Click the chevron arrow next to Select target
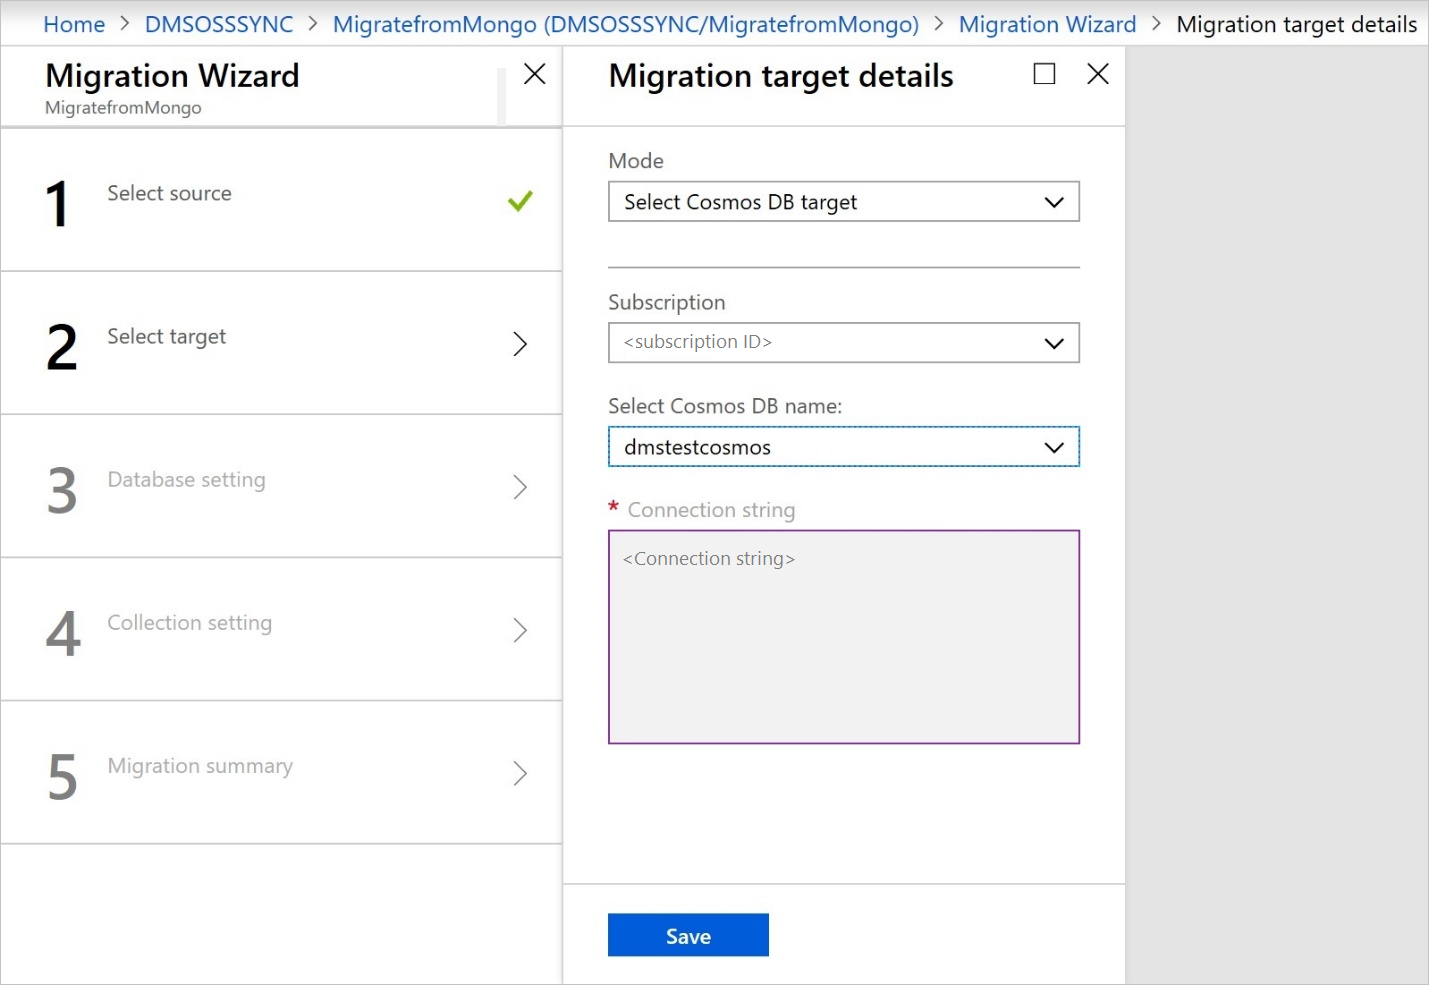This screenshot has height=985, width=1429. [x=520, y=344]
